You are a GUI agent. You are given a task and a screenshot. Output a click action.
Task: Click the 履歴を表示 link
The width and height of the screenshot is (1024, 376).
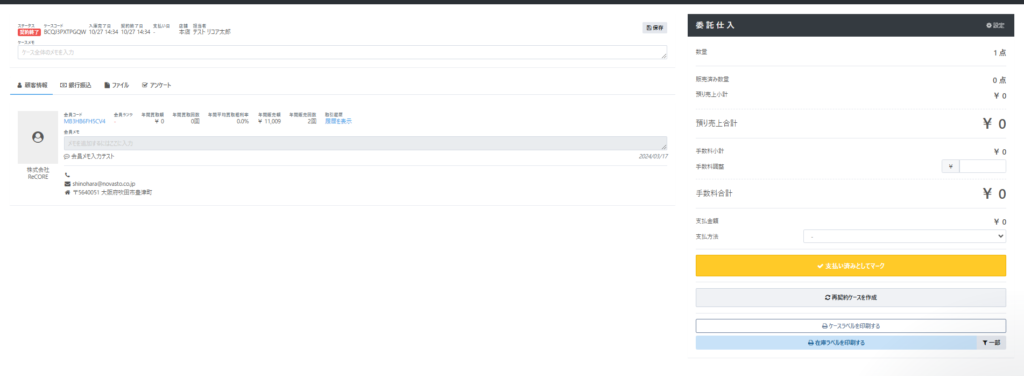[x=338, y=121]
